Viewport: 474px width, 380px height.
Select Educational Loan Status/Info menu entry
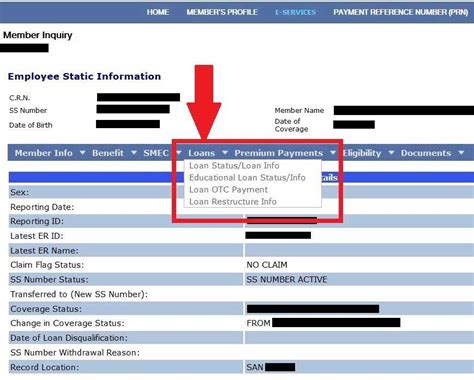pos(247,178)
